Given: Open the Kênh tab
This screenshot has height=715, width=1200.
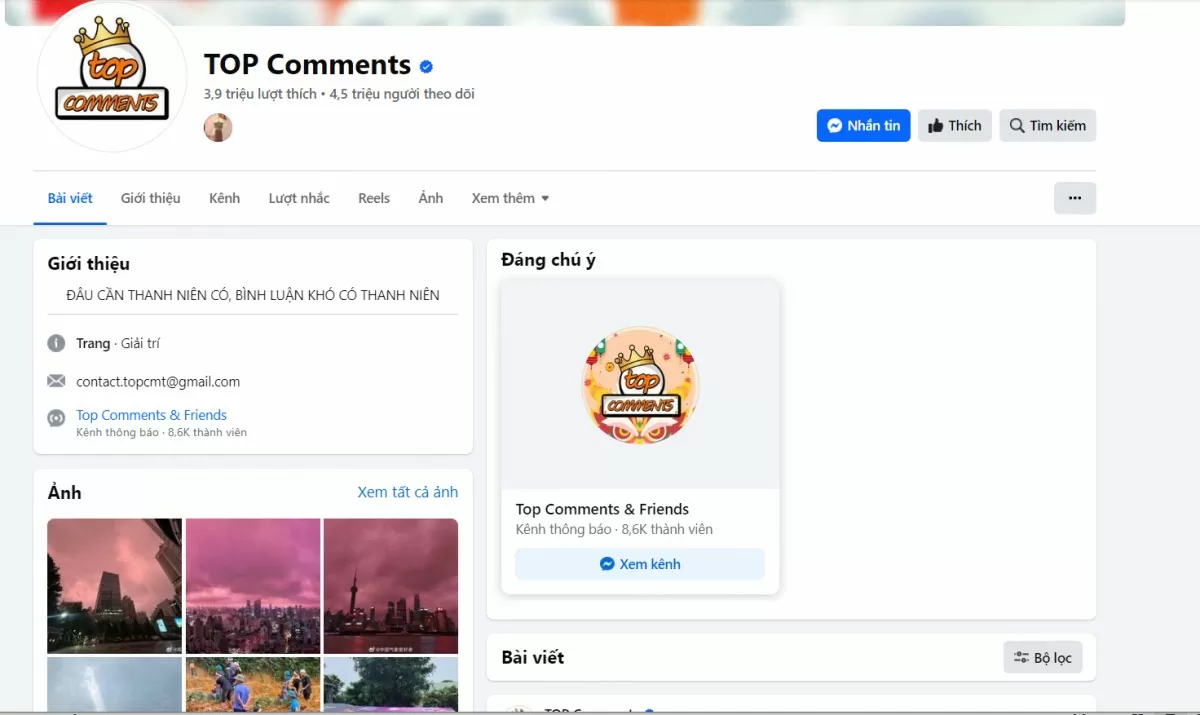Looking at the screenshot, I should click(x=224, y=198).
